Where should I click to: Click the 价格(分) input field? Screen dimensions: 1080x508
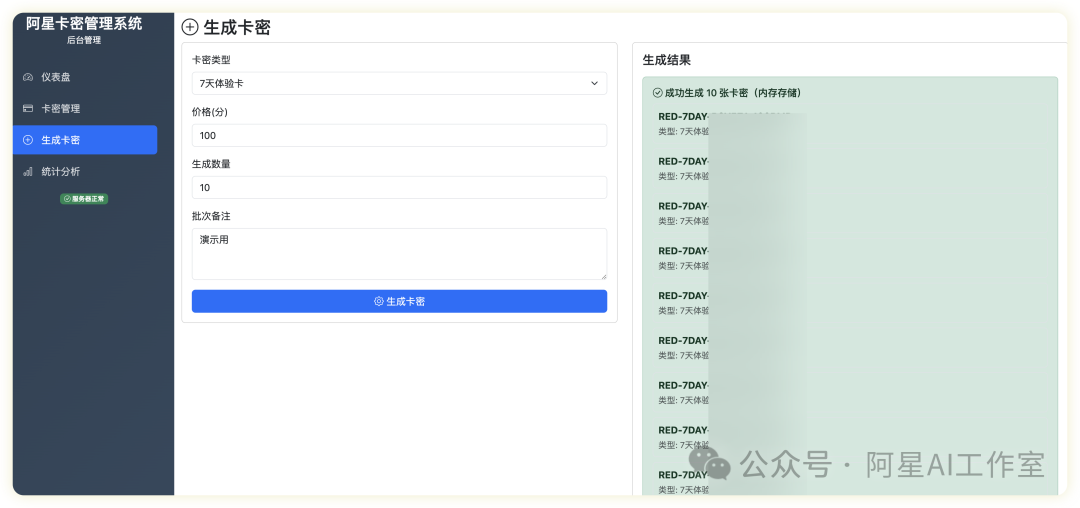point(399,136)
